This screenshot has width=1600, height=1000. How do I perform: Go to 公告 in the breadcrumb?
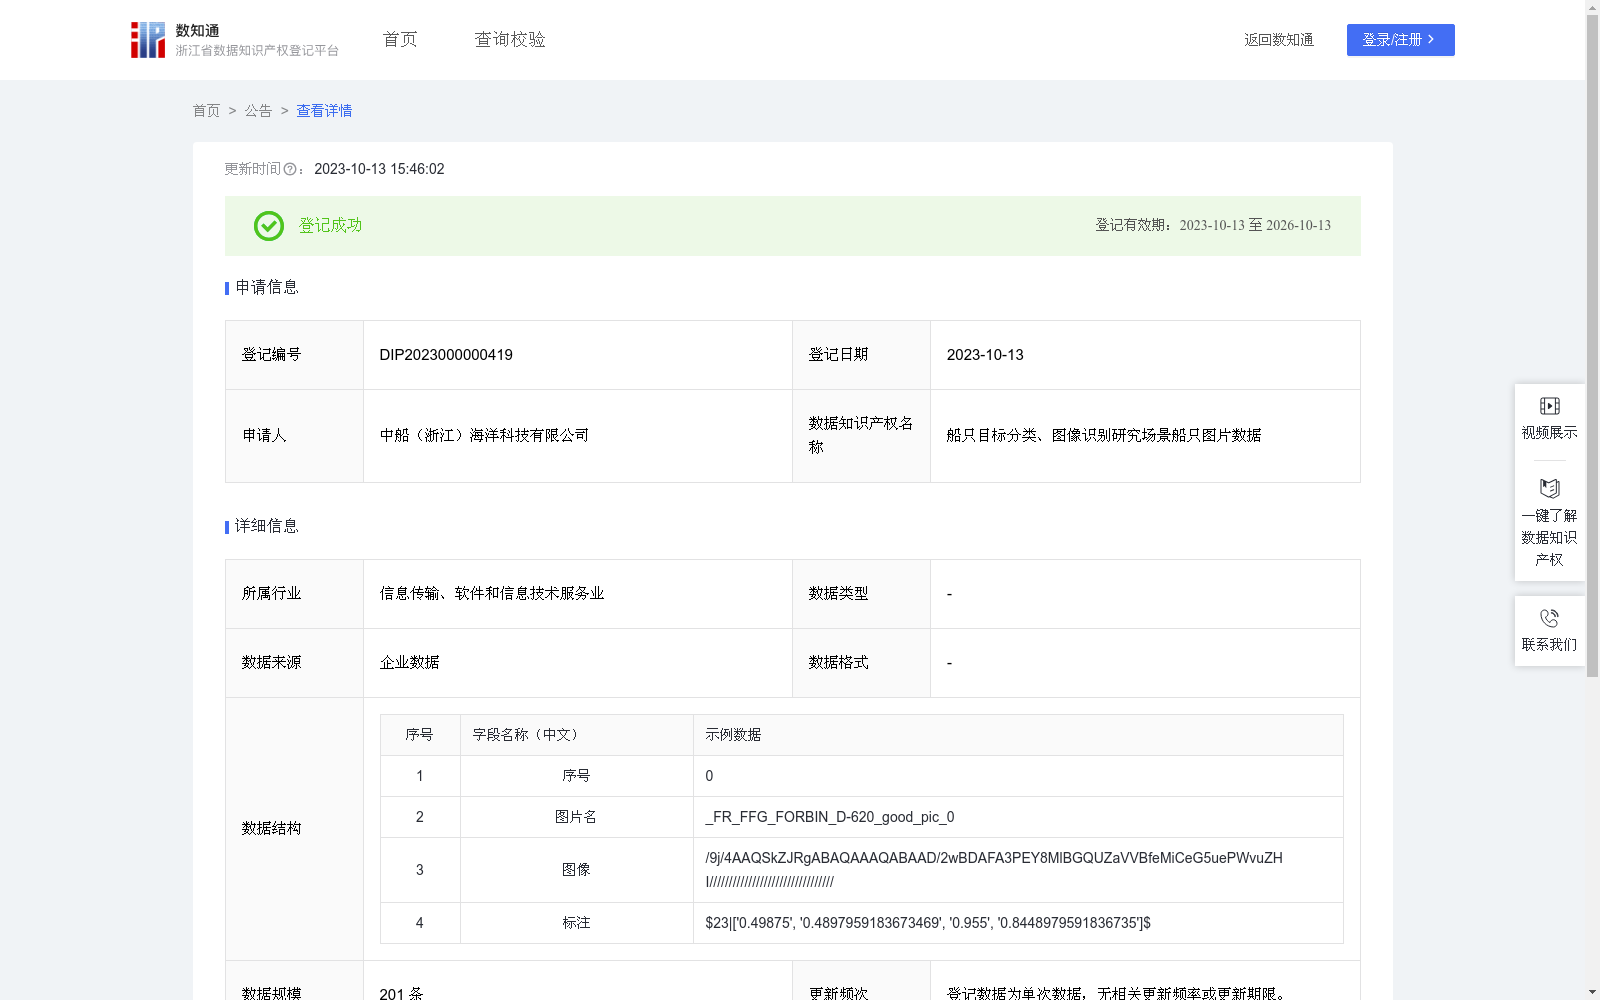pos(258,111)
